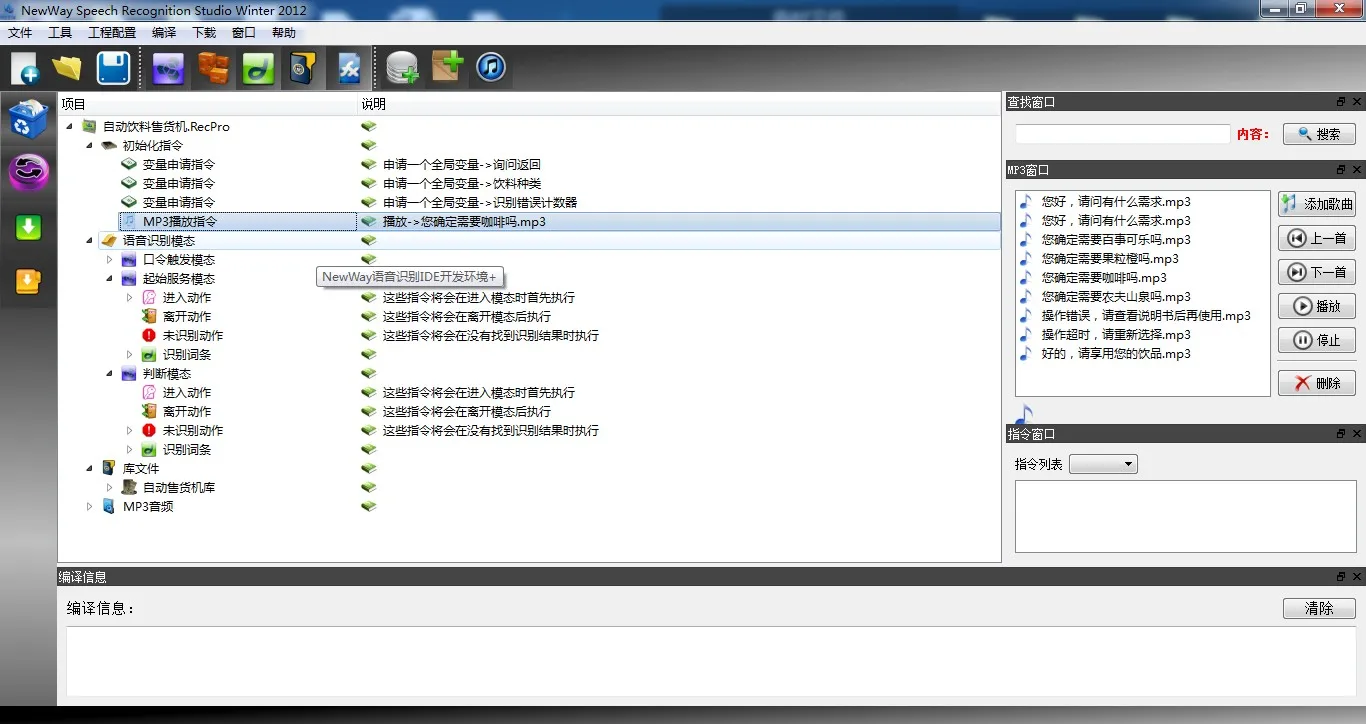Click the new project document-plus icon
The image size is (1366, 724).
pyautogui.click(x=25, y=68)
